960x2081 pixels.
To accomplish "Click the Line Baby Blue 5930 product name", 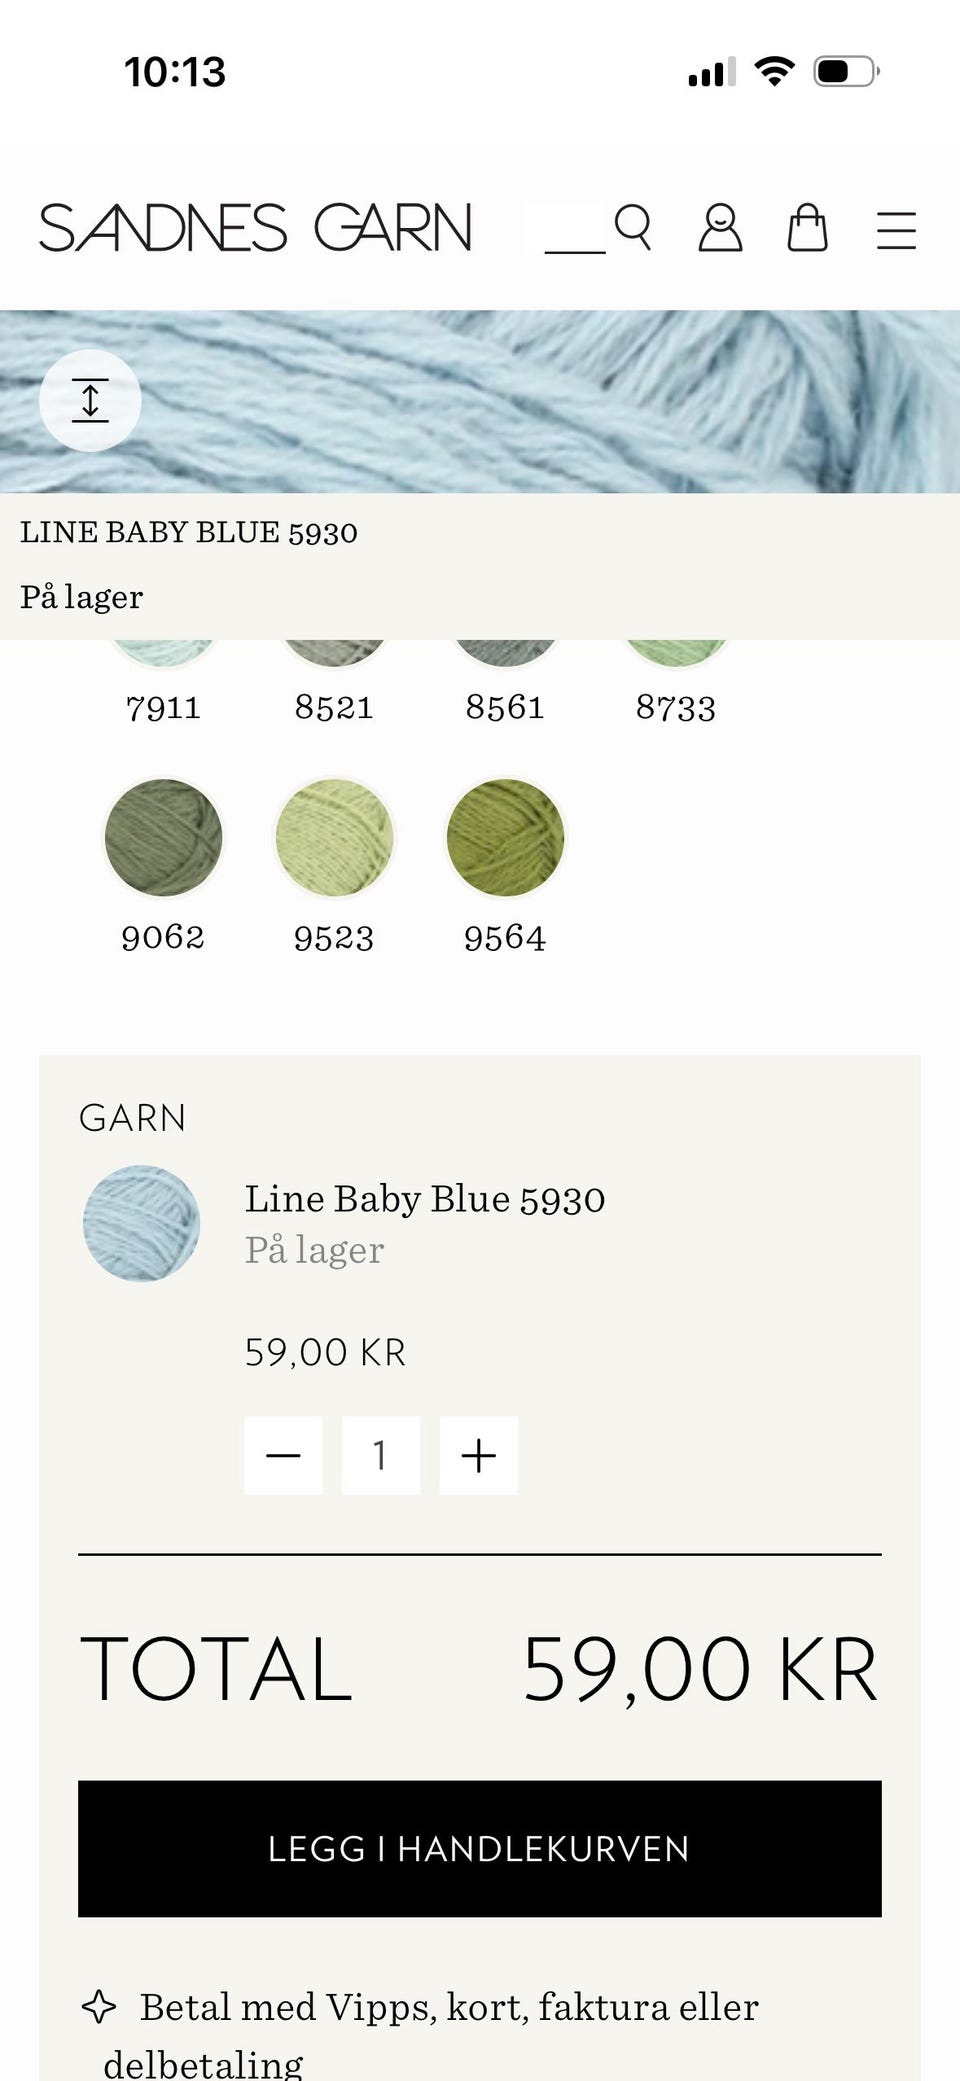I will [425, 1199].
